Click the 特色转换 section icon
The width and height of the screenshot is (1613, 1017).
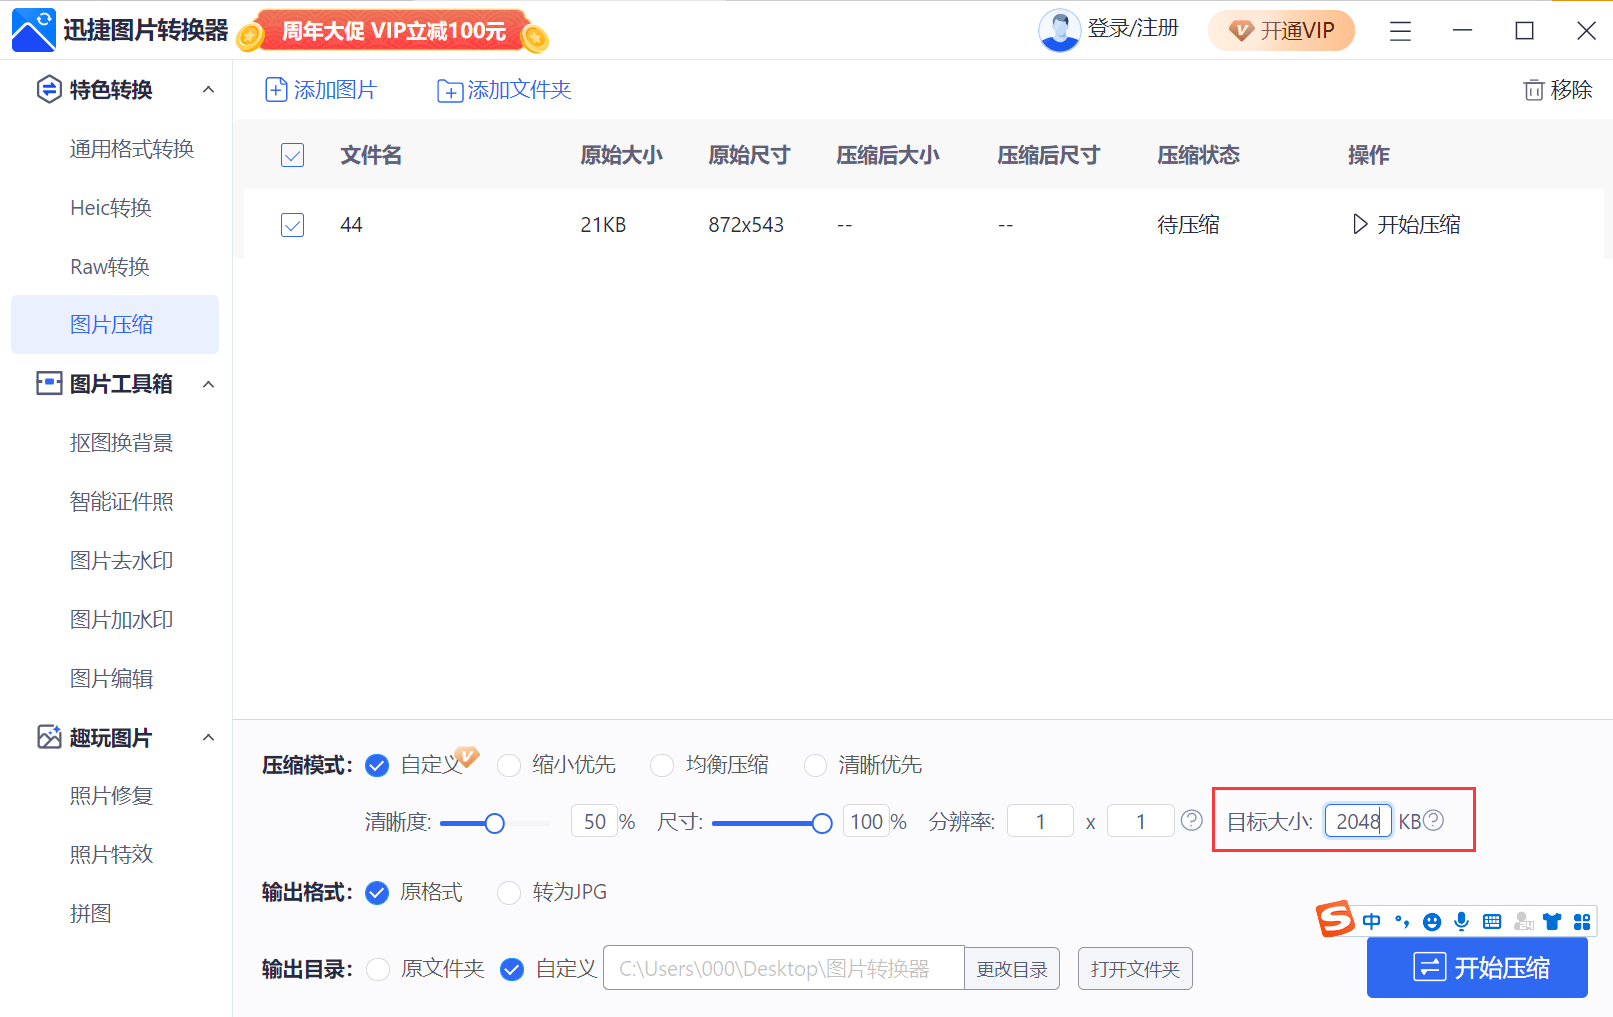click(x=48, y=90)
